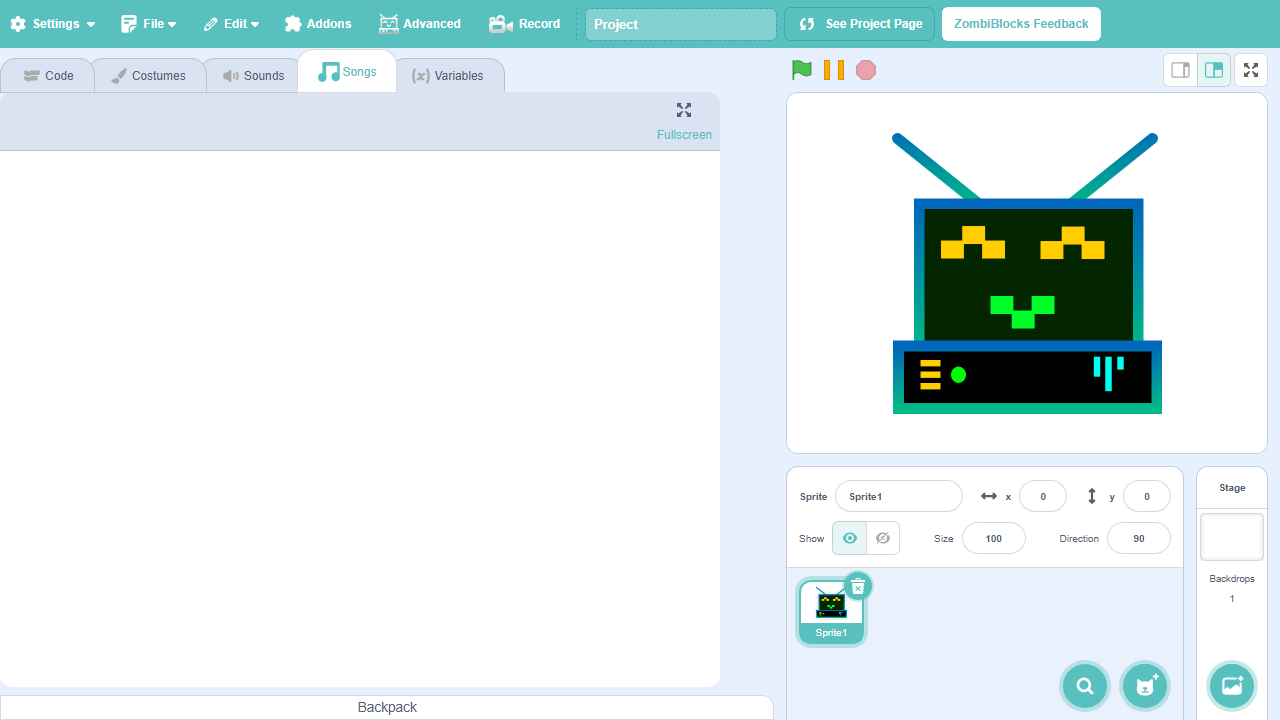The image size is (1280, 720).
Task: Click the Fullscreen icon in songs editor
Action: (x=684, y=110)
